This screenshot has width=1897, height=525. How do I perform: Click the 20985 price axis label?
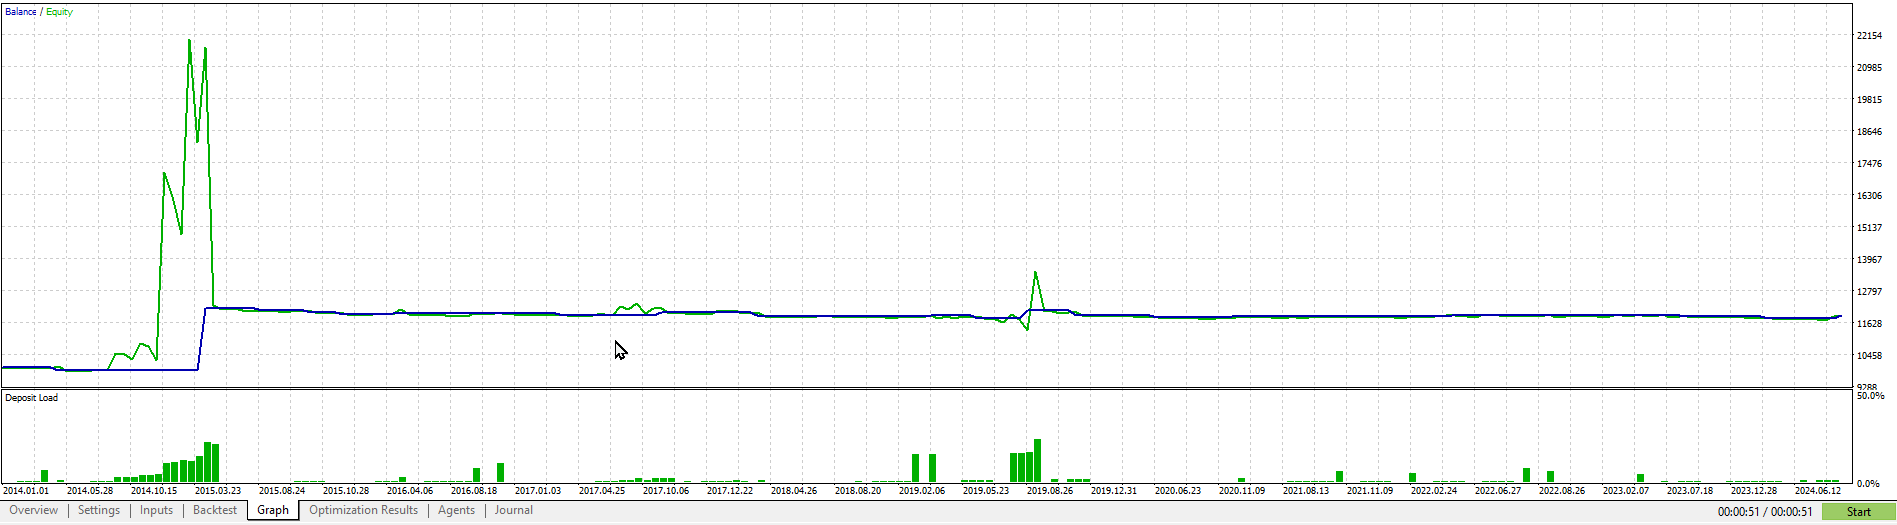(x=1869, y=68)
